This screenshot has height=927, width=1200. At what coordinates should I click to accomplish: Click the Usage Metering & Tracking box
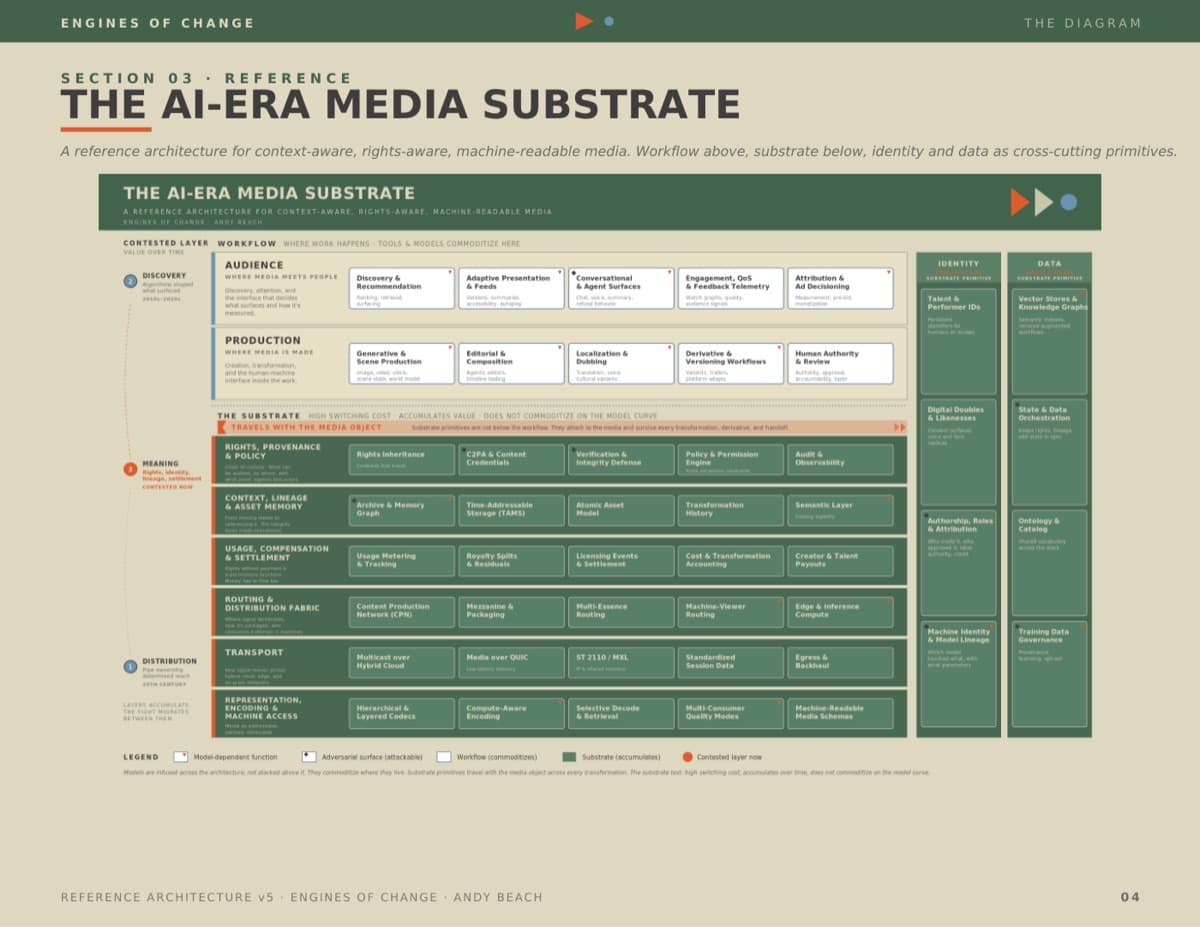402,561
